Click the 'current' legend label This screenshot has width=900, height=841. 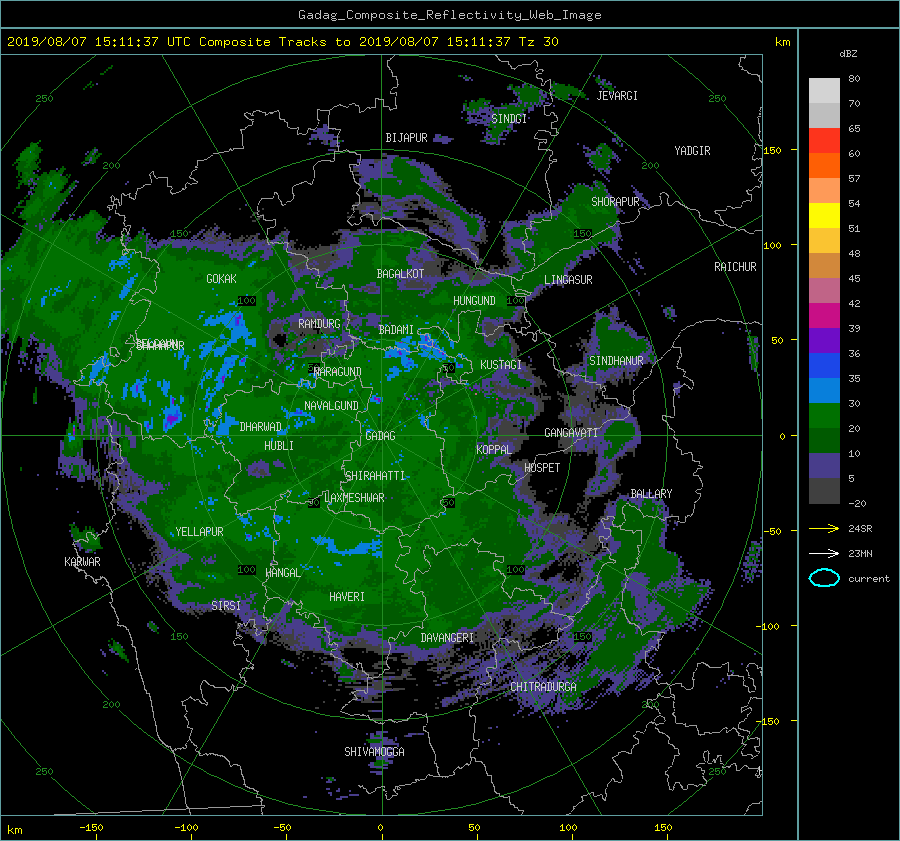[868, 579]
